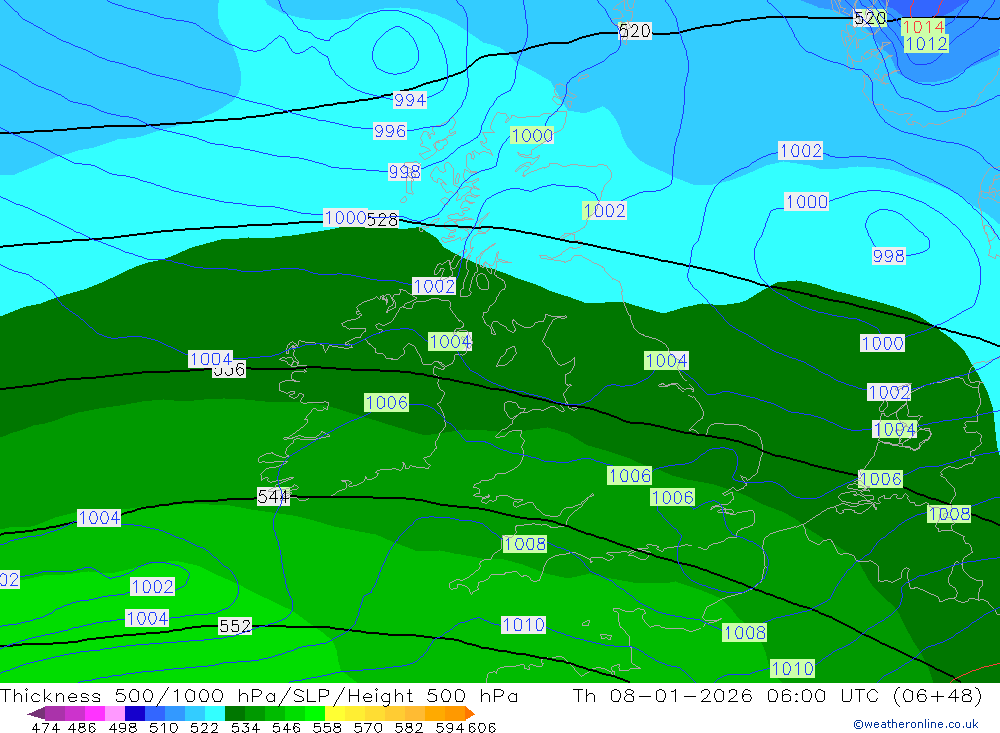Screen dimensions: 1000x733
Task: Click legend value 582
Action: click(x=408, y=728)
